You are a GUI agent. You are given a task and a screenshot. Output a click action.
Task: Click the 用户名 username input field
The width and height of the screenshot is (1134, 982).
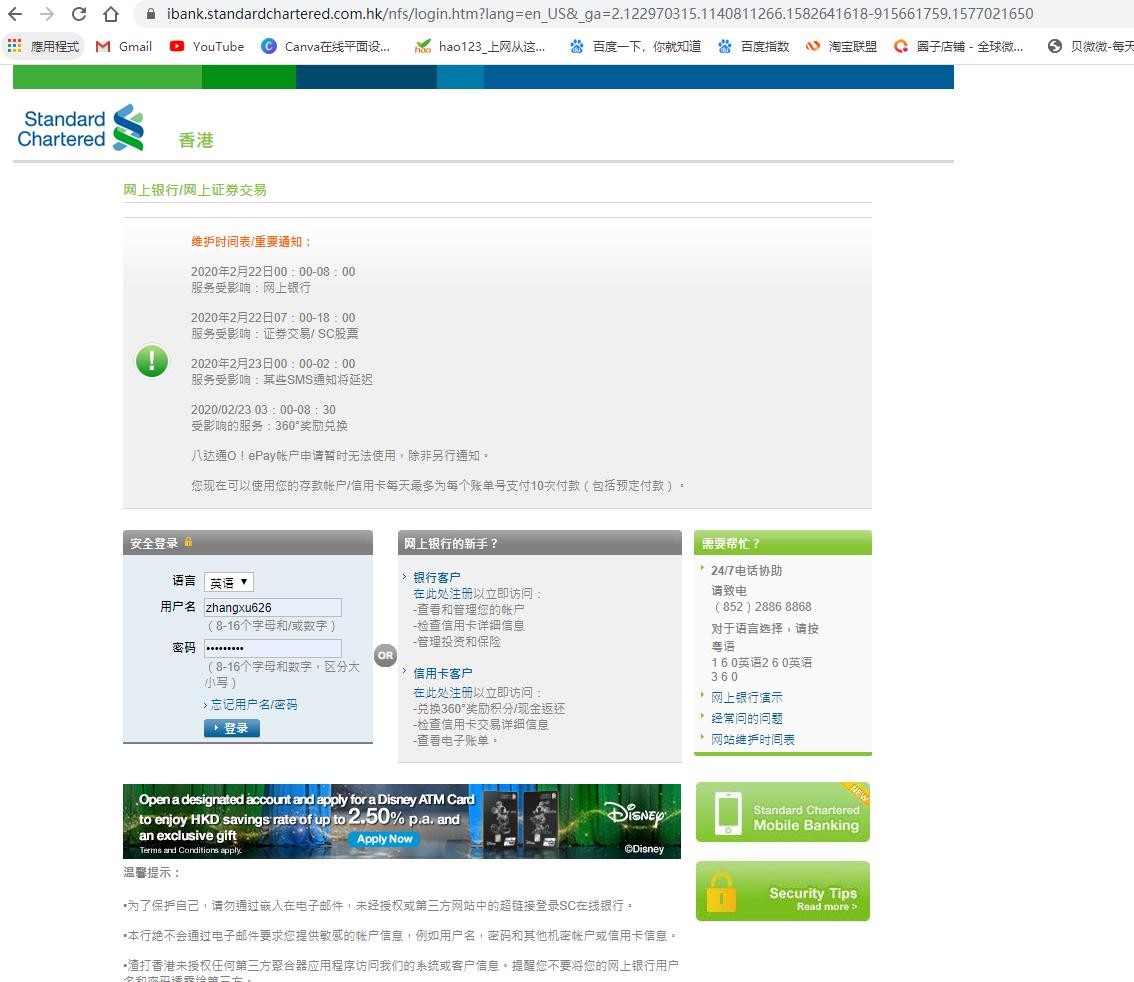pos(273,607)
